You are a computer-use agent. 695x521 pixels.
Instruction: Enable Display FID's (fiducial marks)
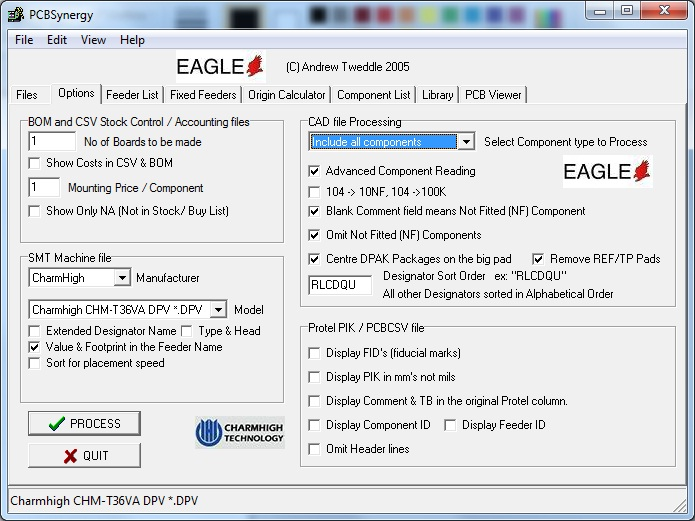coord(314,353)
